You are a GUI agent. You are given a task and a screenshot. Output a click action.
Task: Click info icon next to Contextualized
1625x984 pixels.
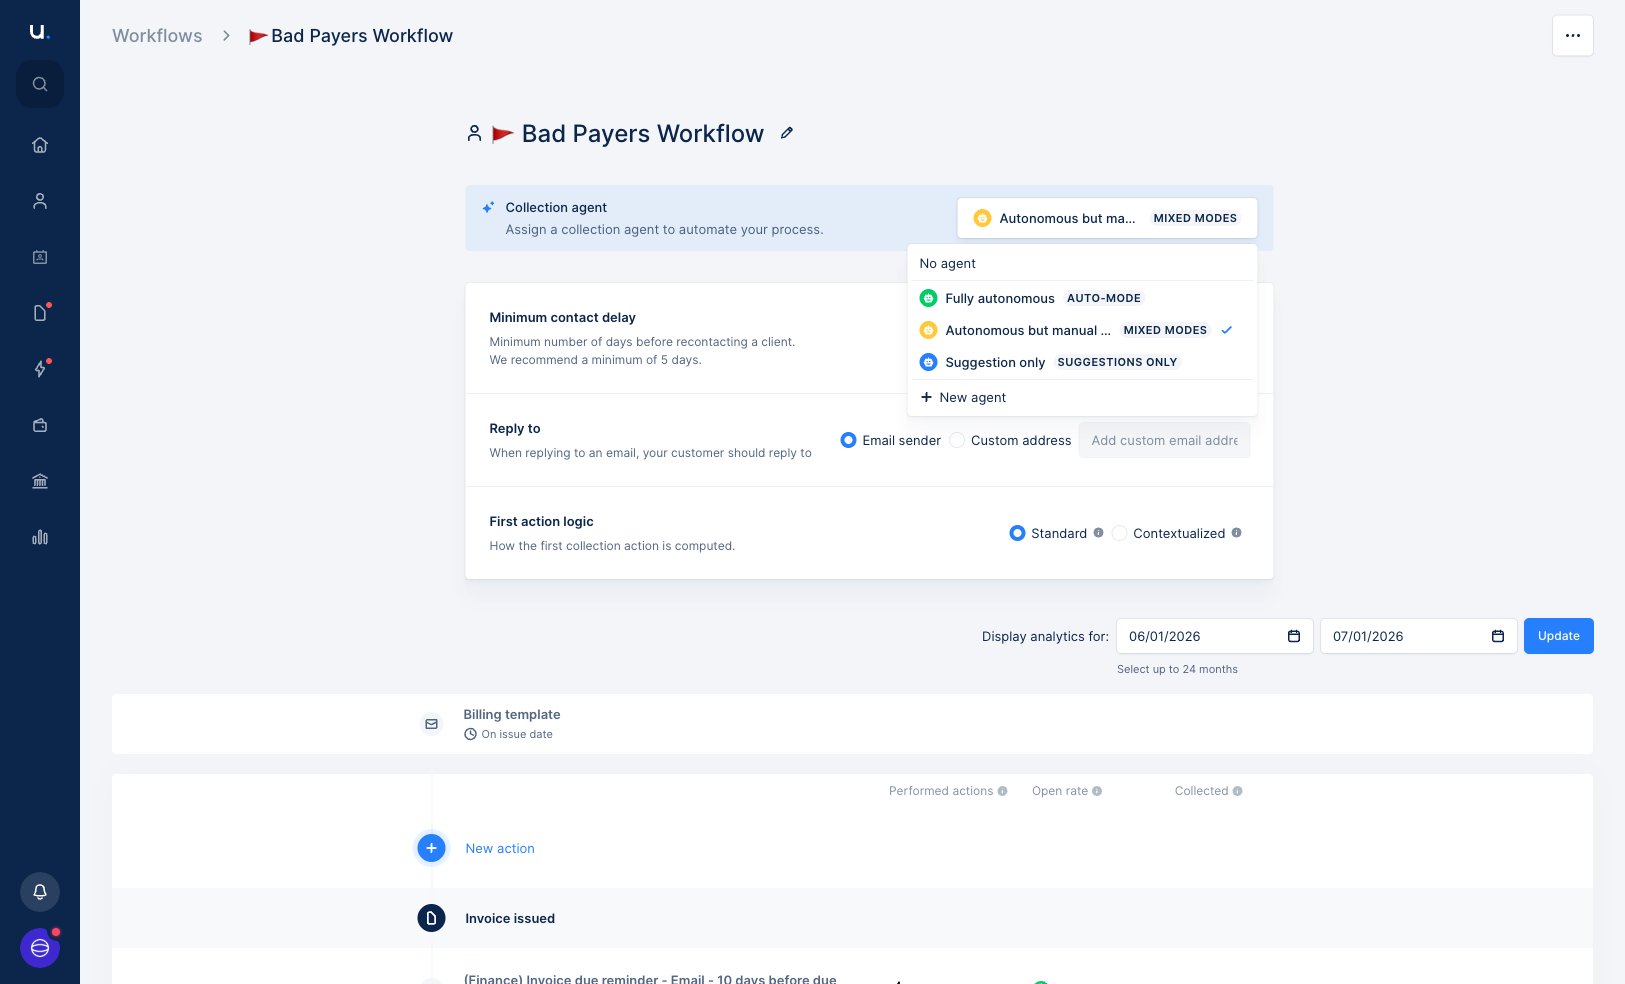coord(1237,533)
